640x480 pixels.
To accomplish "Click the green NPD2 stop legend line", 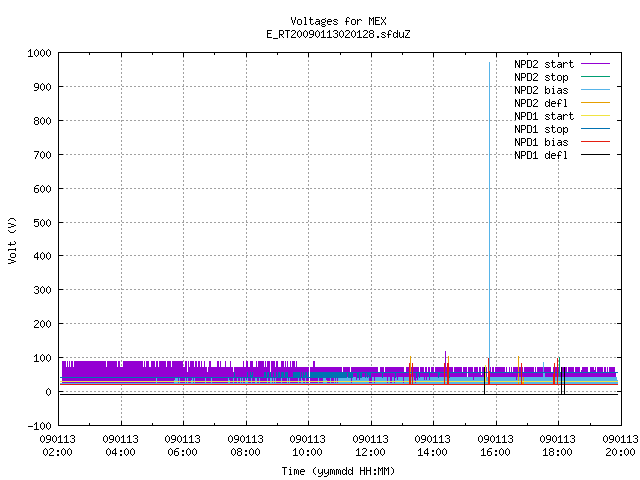I will pos(595,77).
